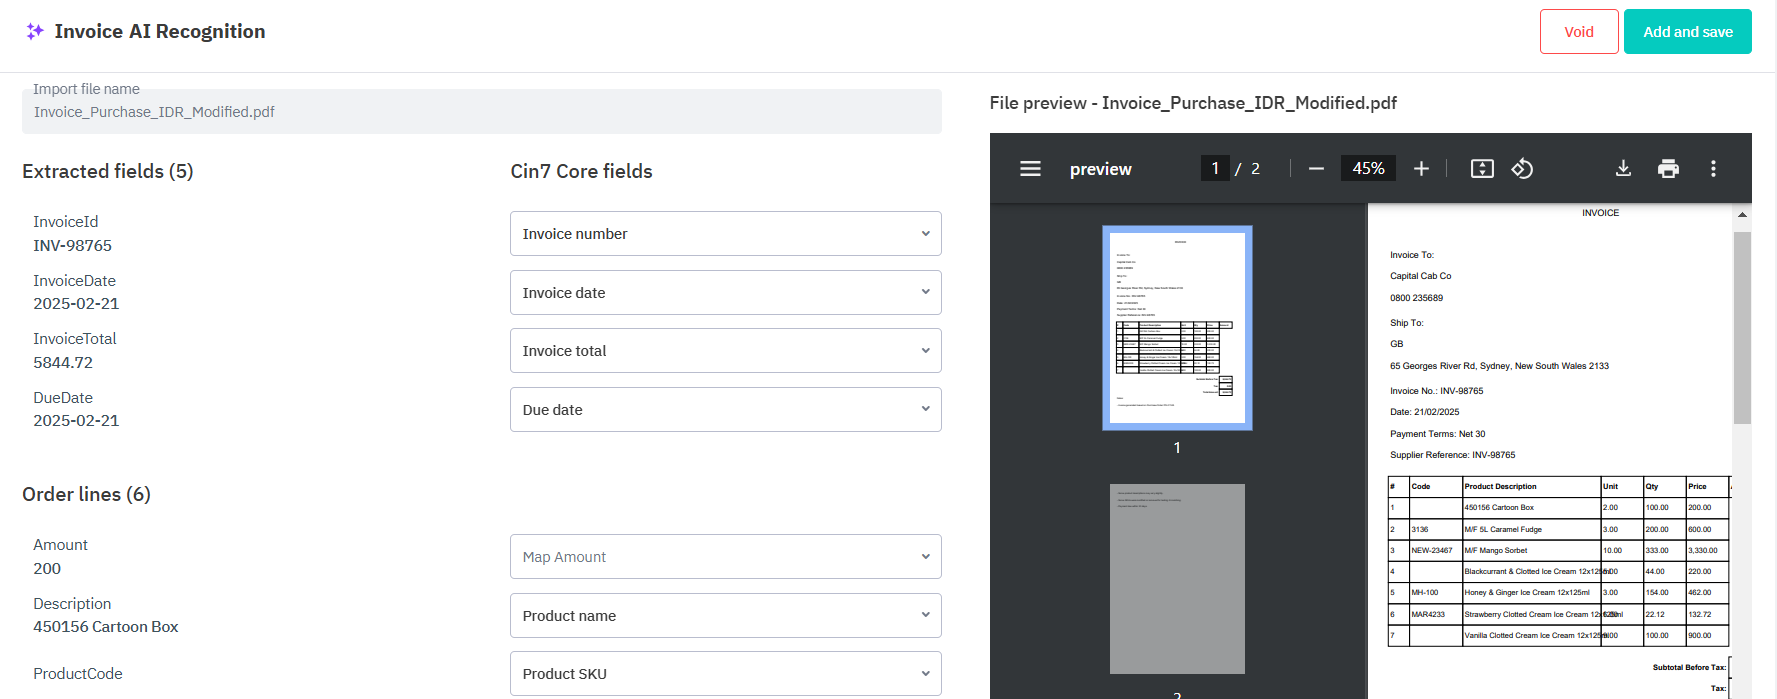Open the Invoice number dropdown
Screen dimensions: 1777x699
[x=725, y=234]
